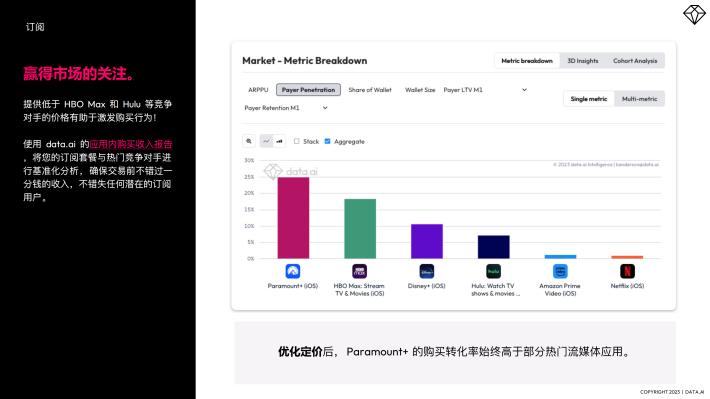Screen dimensions: 710x399
Task: Click the magnifier zoom icon
Action: 249,141
